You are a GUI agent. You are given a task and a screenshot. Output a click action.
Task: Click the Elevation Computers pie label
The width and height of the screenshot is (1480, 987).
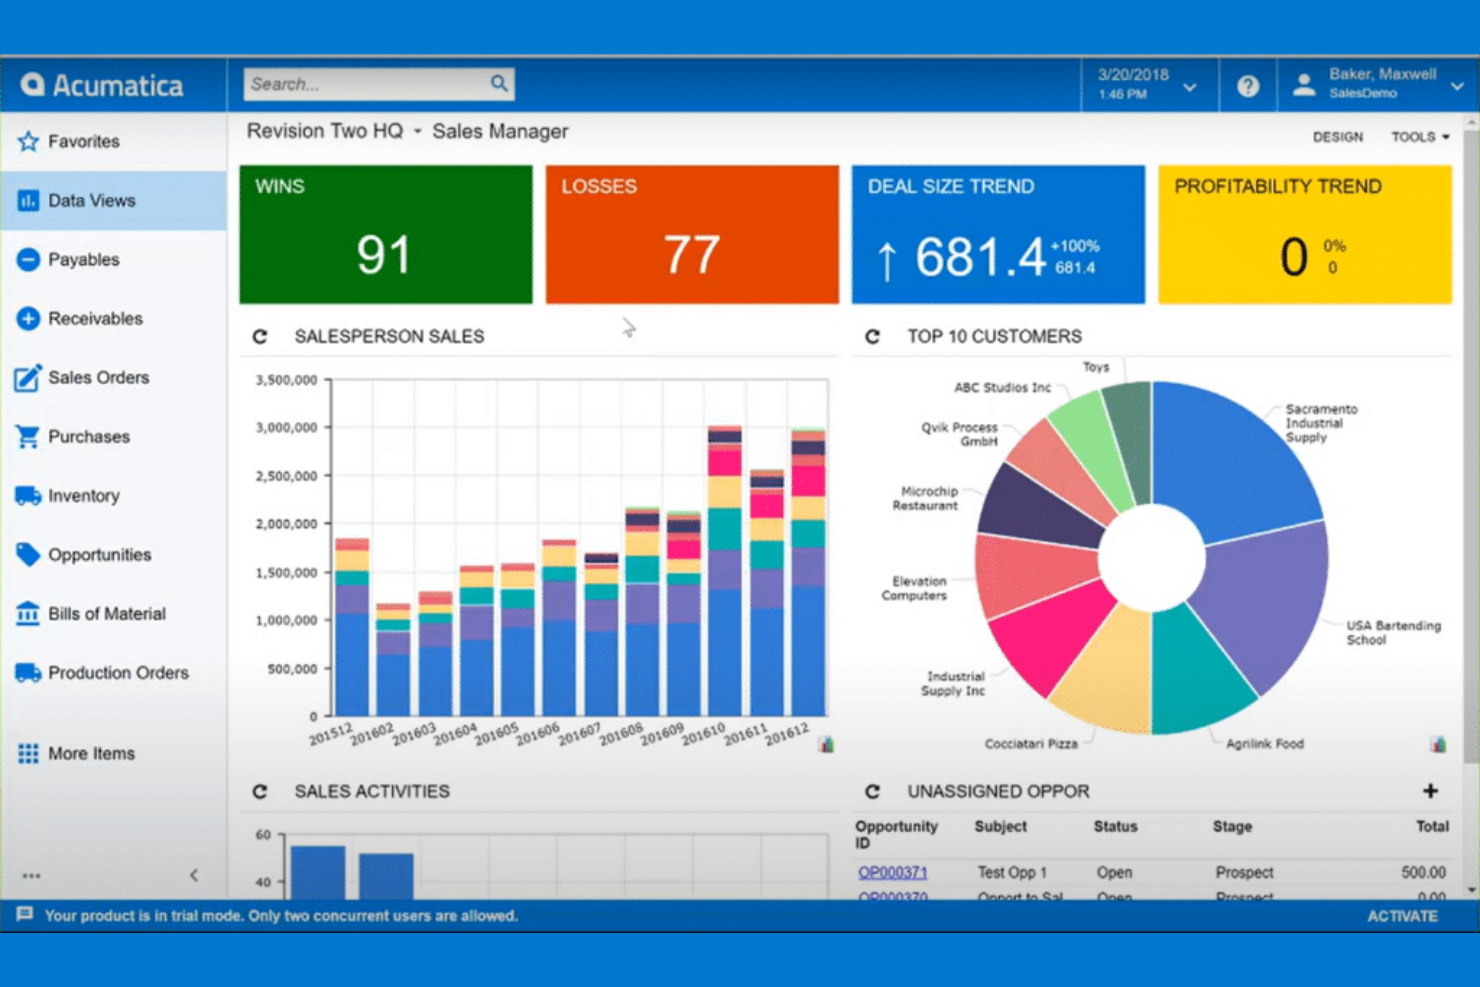click(913, 588)
